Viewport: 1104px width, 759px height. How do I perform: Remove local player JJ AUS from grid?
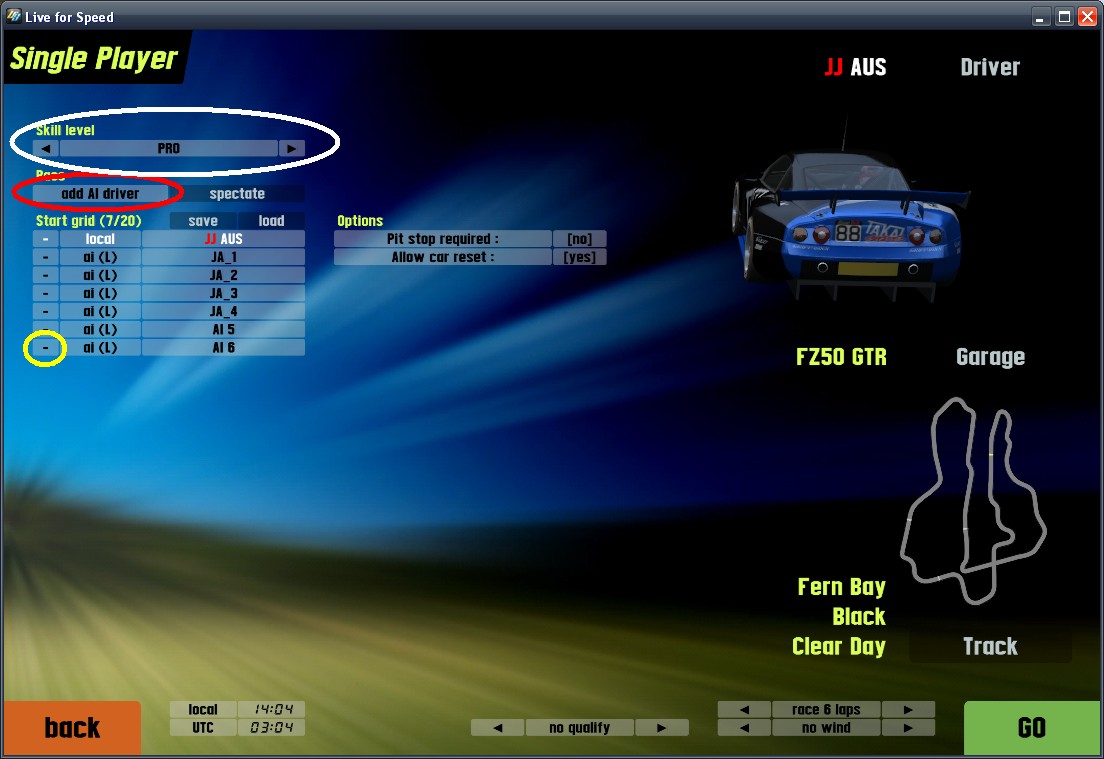(46, 239)
